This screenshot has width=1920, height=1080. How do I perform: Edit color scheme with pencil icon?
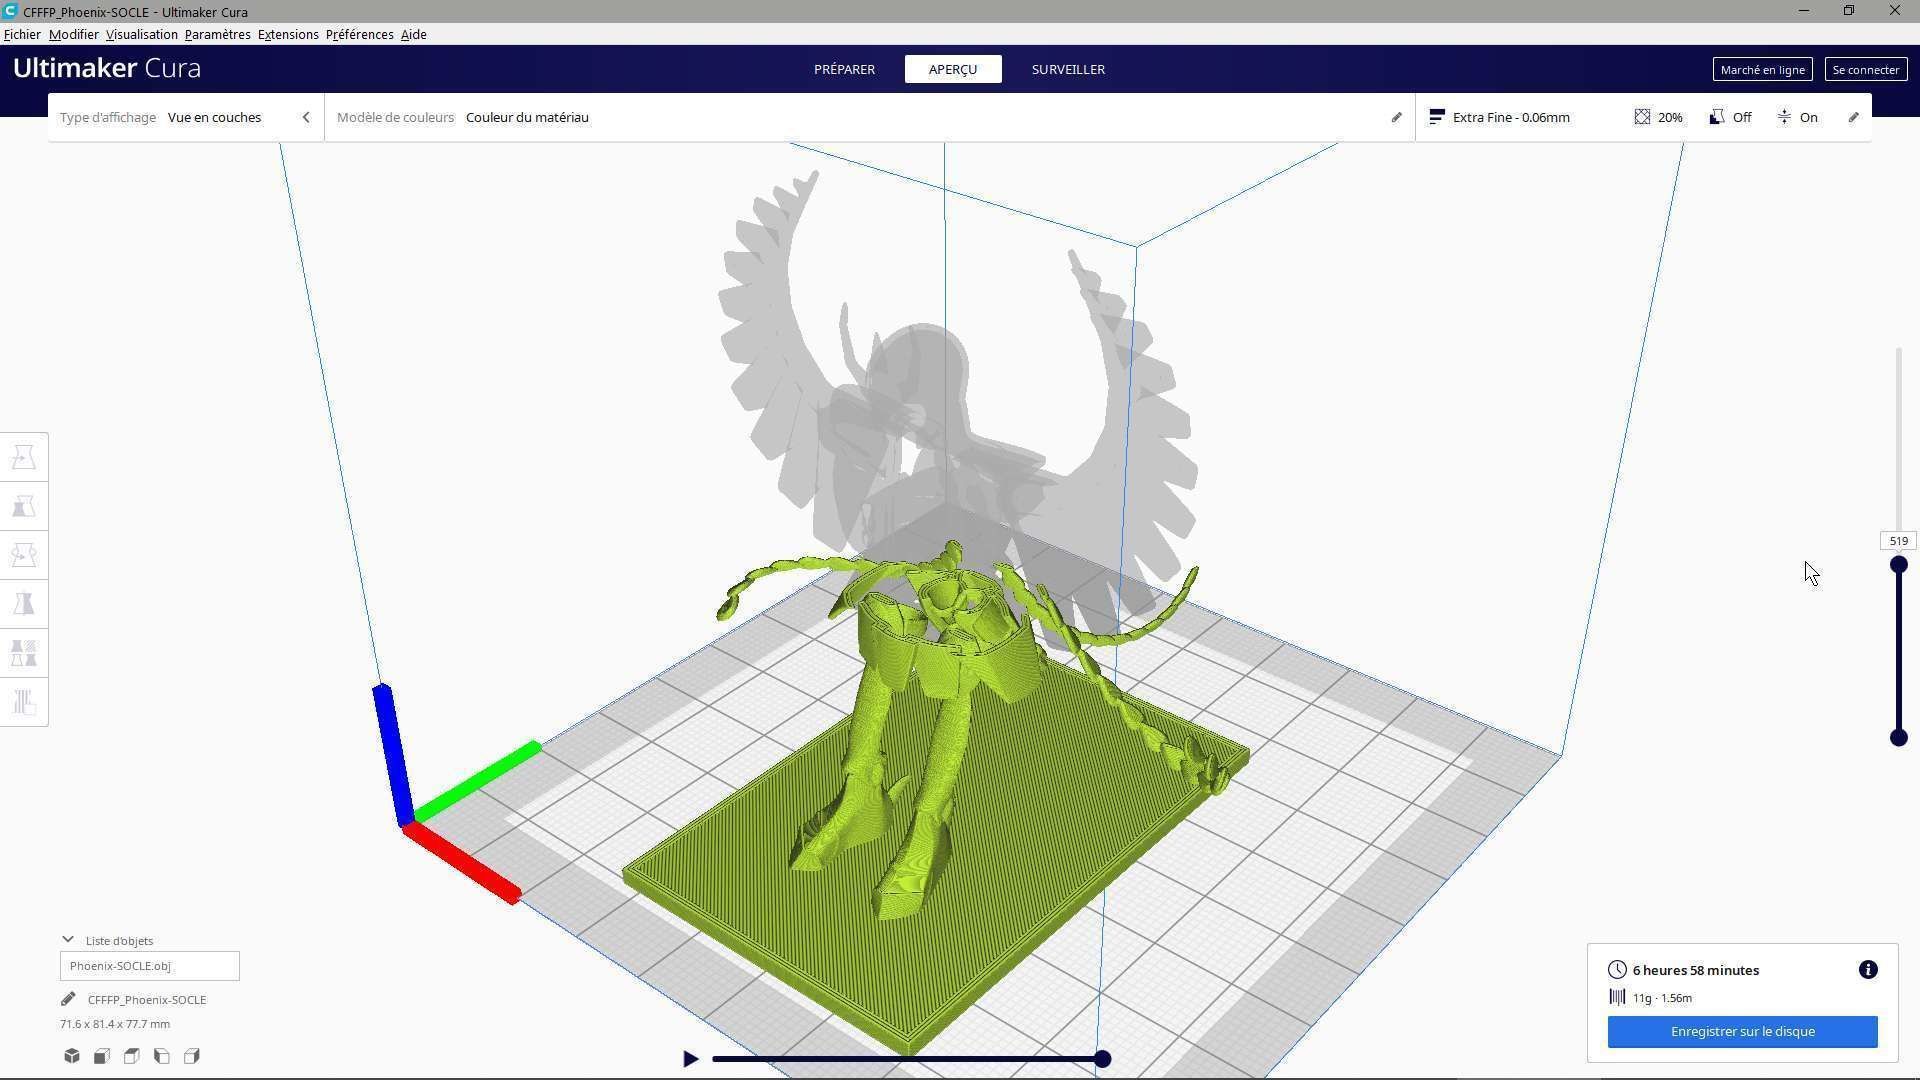(x=1397, y=117)
